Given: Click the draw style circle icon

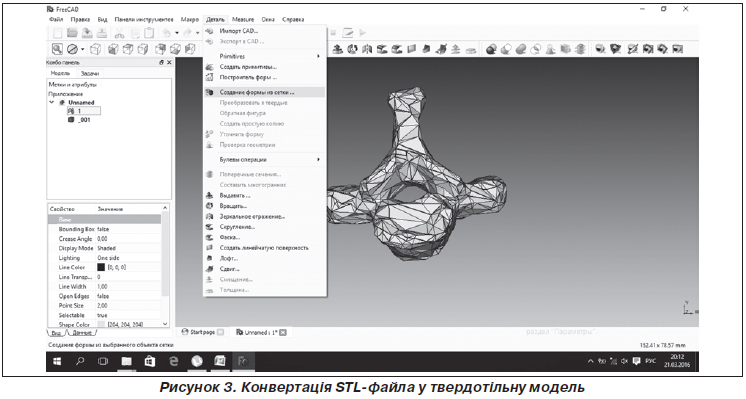Looking at the screenshot, I should click(72, 49).
